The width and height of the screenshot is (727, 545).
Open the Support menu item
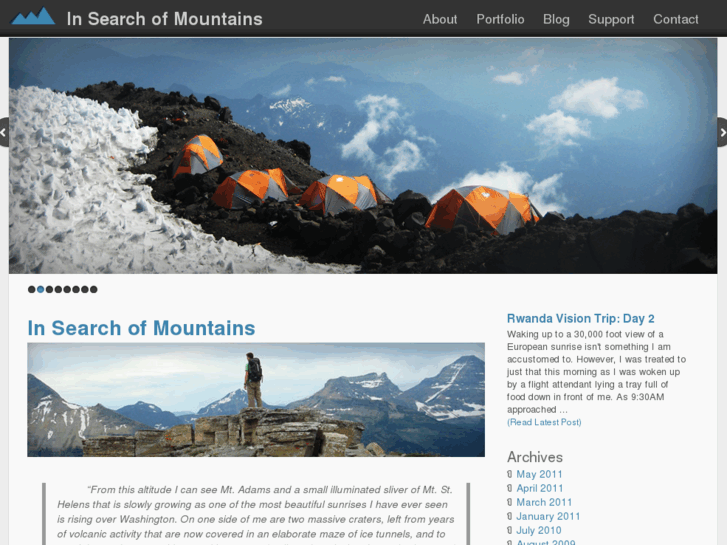611,19
